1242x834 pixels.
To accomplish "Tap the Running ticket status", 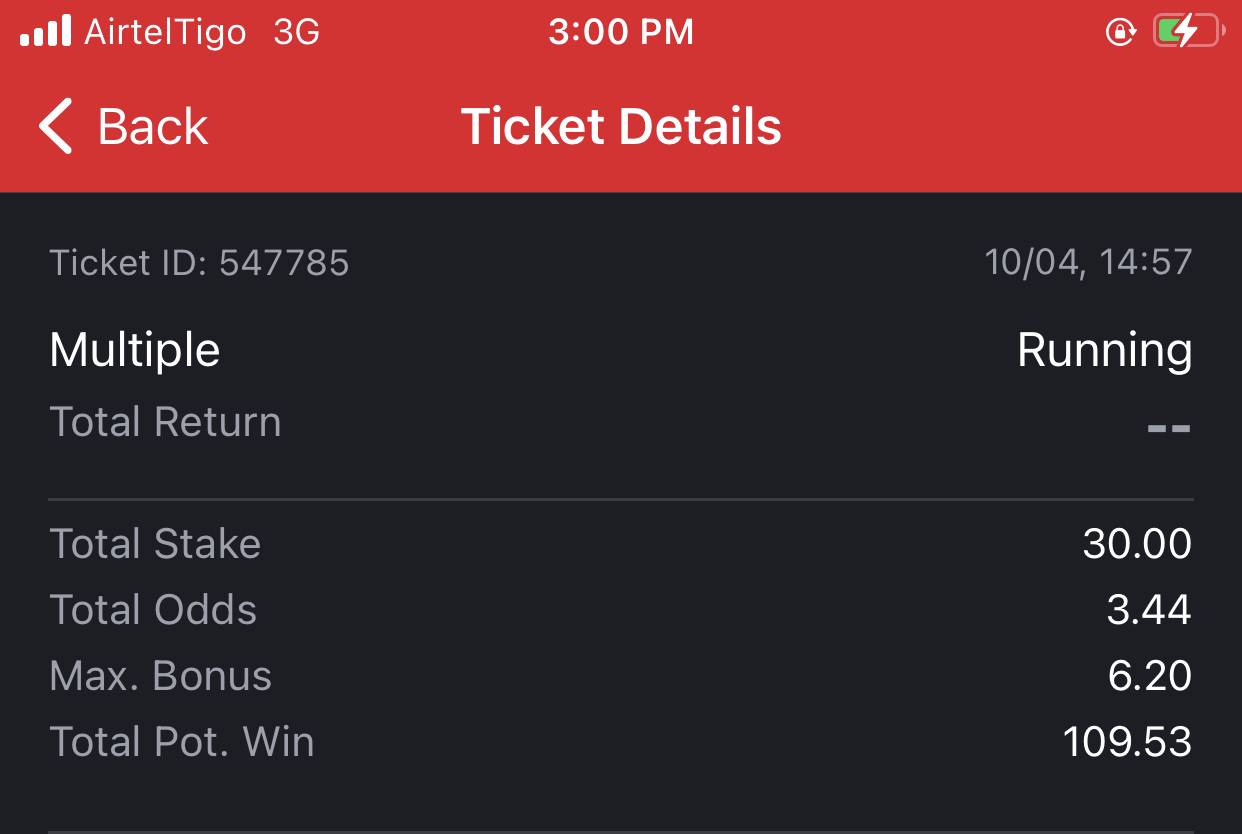I will click(1104, 351).
